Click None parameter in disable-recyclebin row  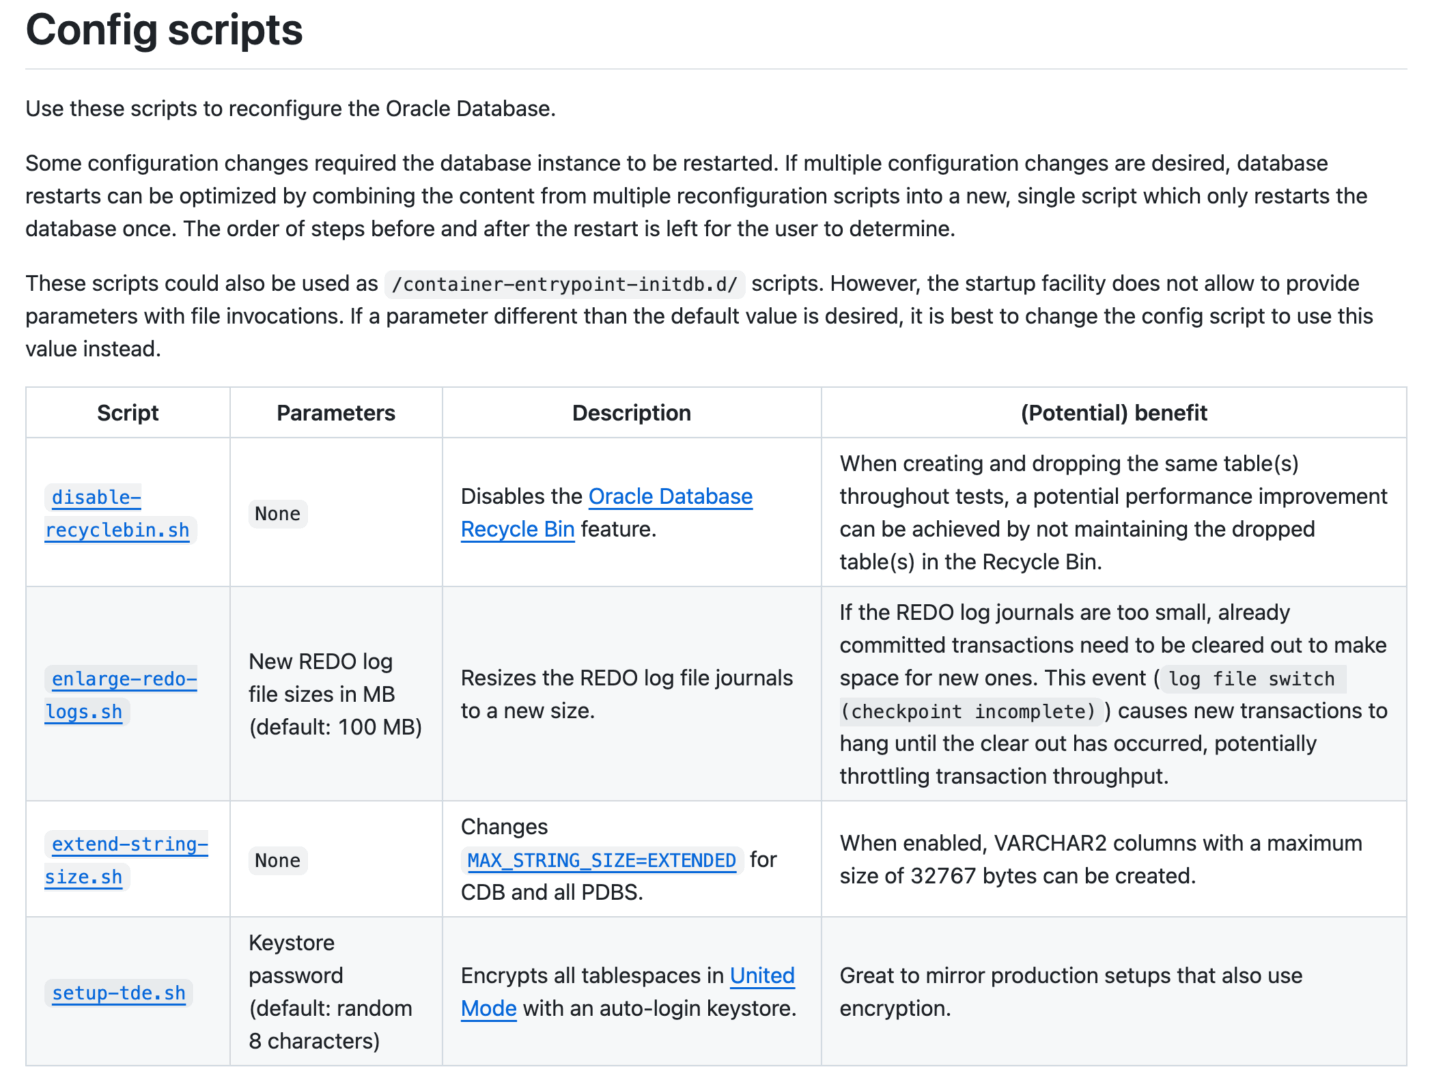point(277,514)
